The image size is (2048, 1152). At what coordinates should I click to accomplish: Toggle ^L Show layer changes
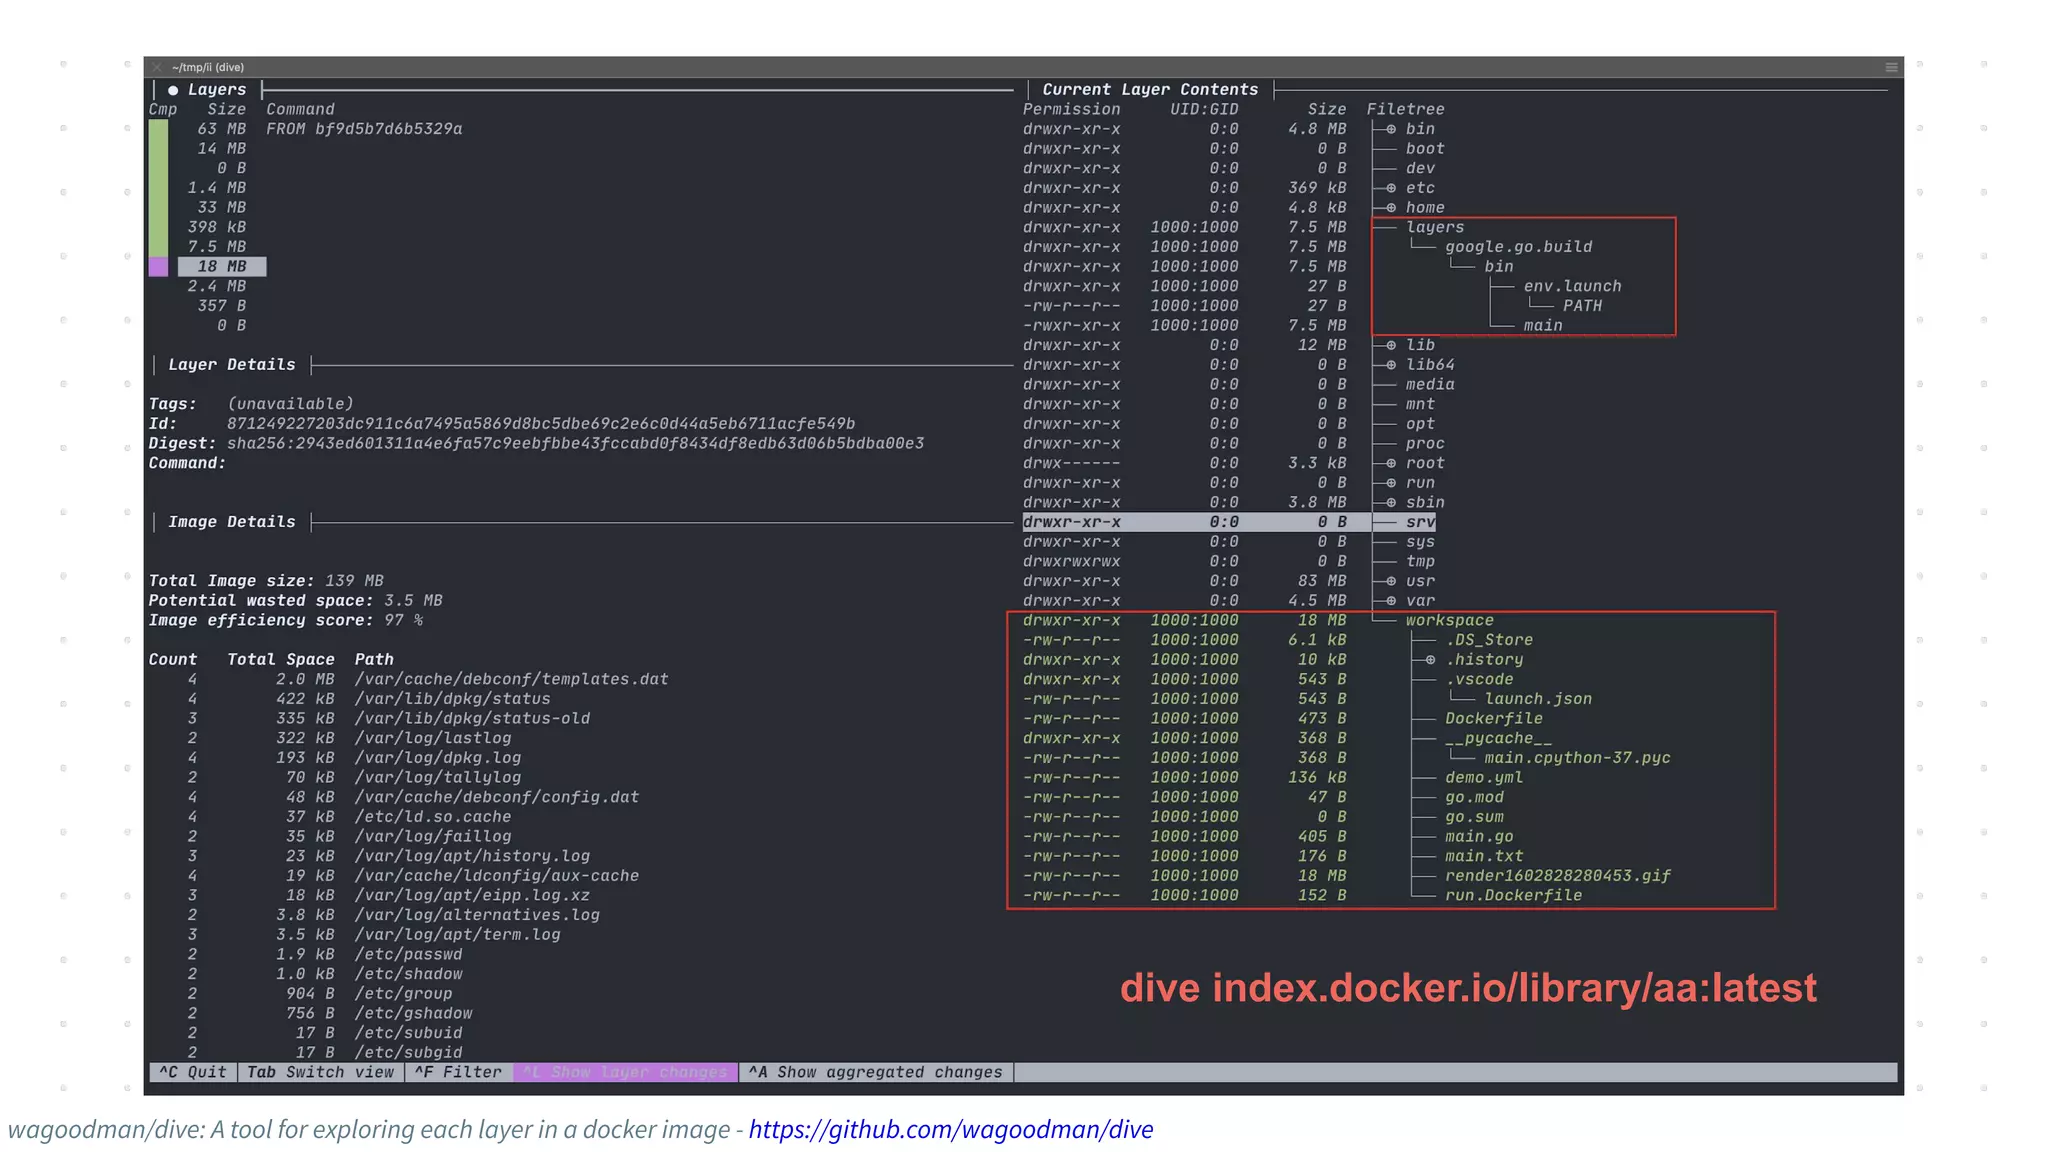626,1072
